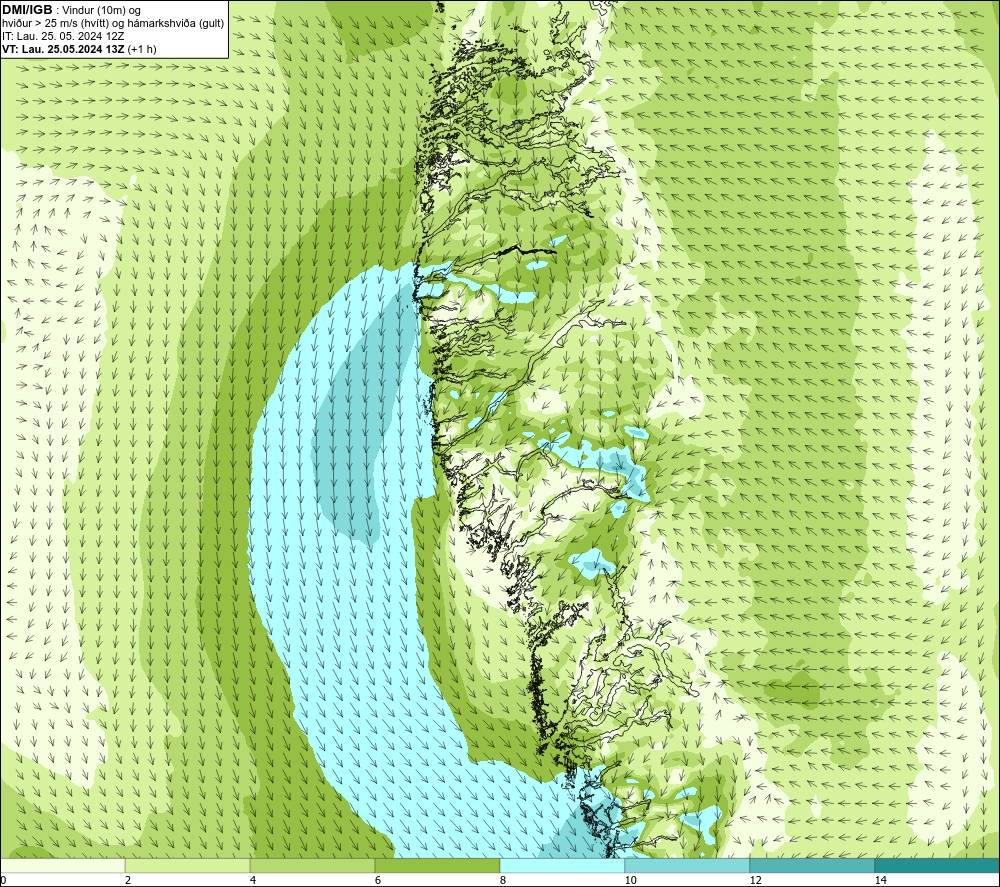Click the 10–12 m/s cyan swatch
The height and width of the screenshot is (887, 1000).
(x=688, y=866)
